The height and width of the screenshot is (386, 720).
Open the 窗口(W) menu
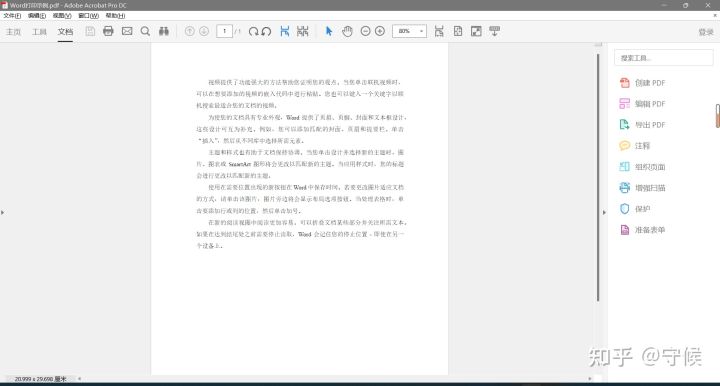[88, 16]
